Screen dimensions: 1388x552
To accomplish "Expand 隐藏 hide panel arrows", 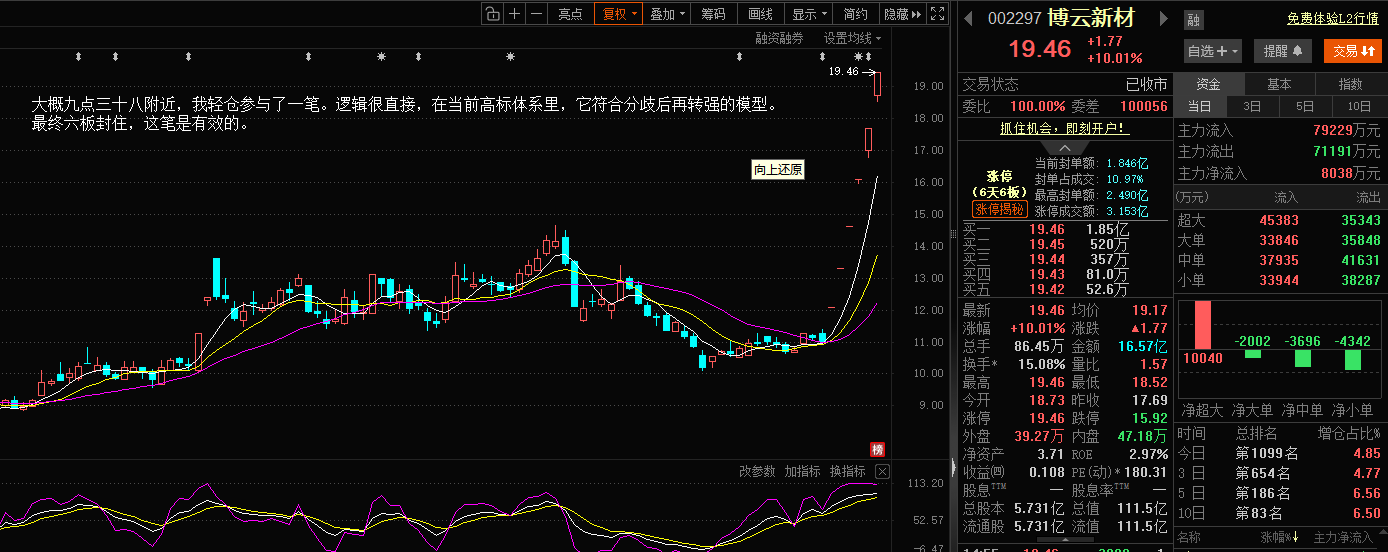I will pyautogui.click(x=902, y=13).
